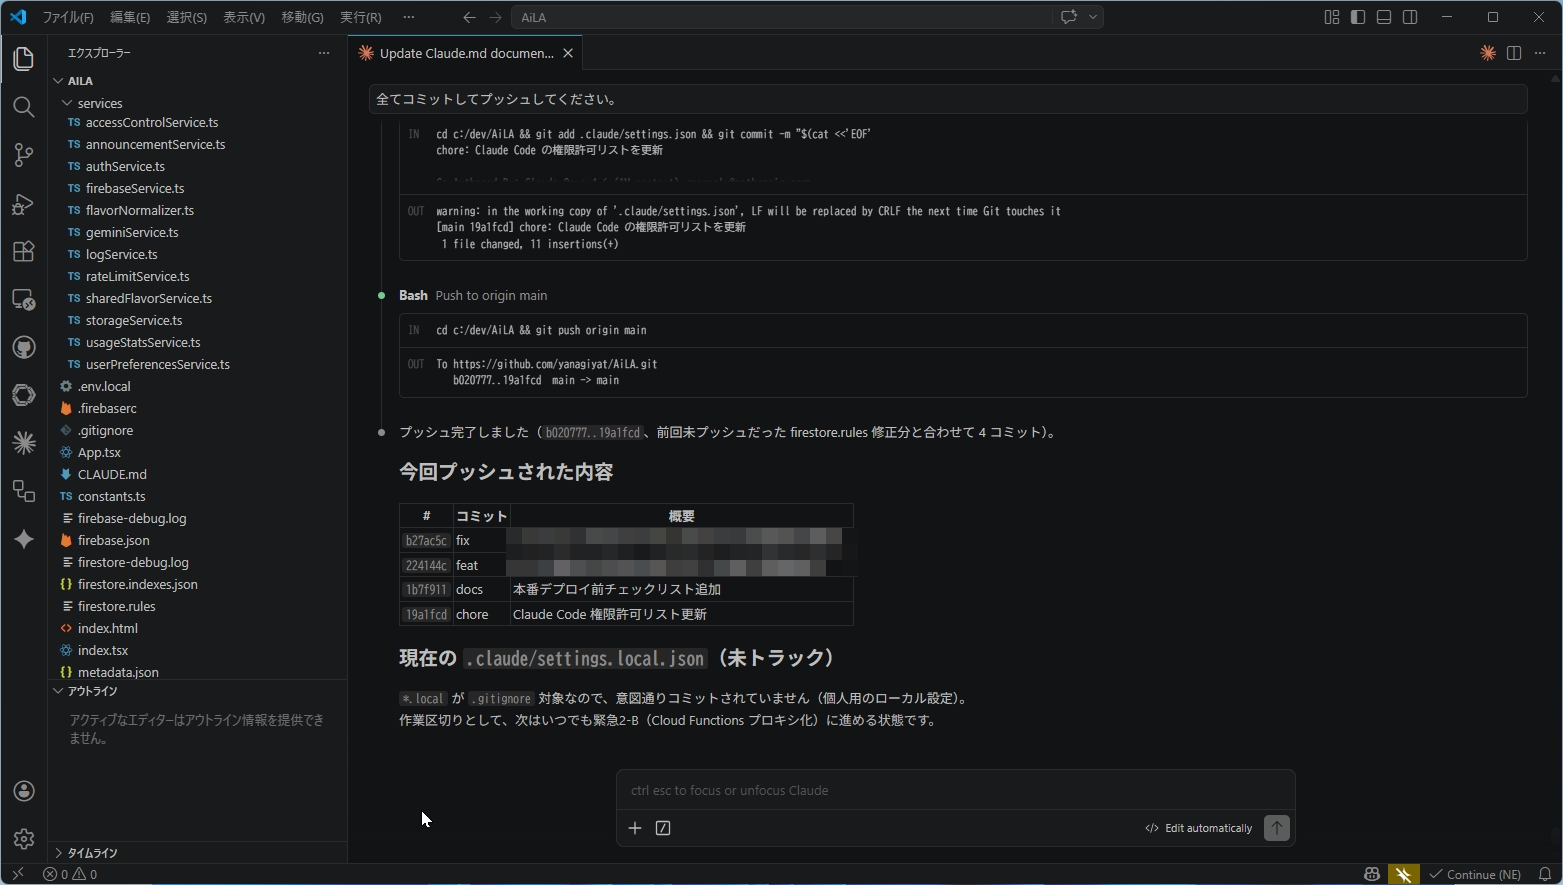Open the Explorer view in activity bar
Image resolution: width=1563 pixels, height=885 pixels.
click(24, 59)
